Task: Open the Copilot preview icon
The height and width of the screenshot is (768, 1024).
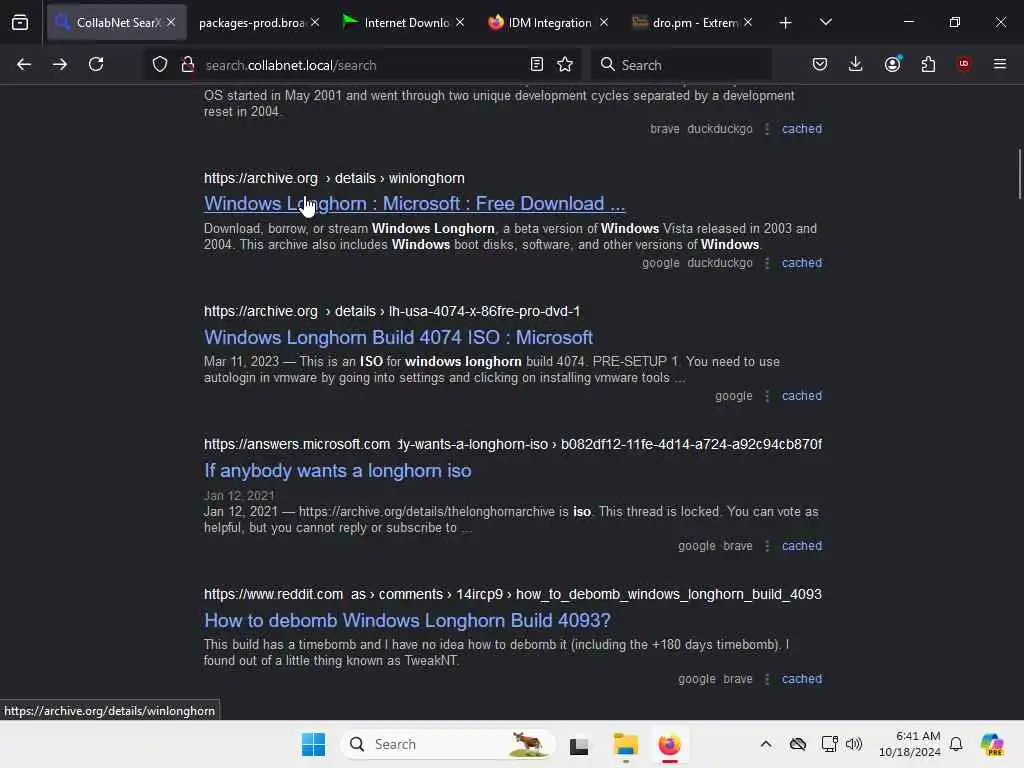Action: click(992, 744)
